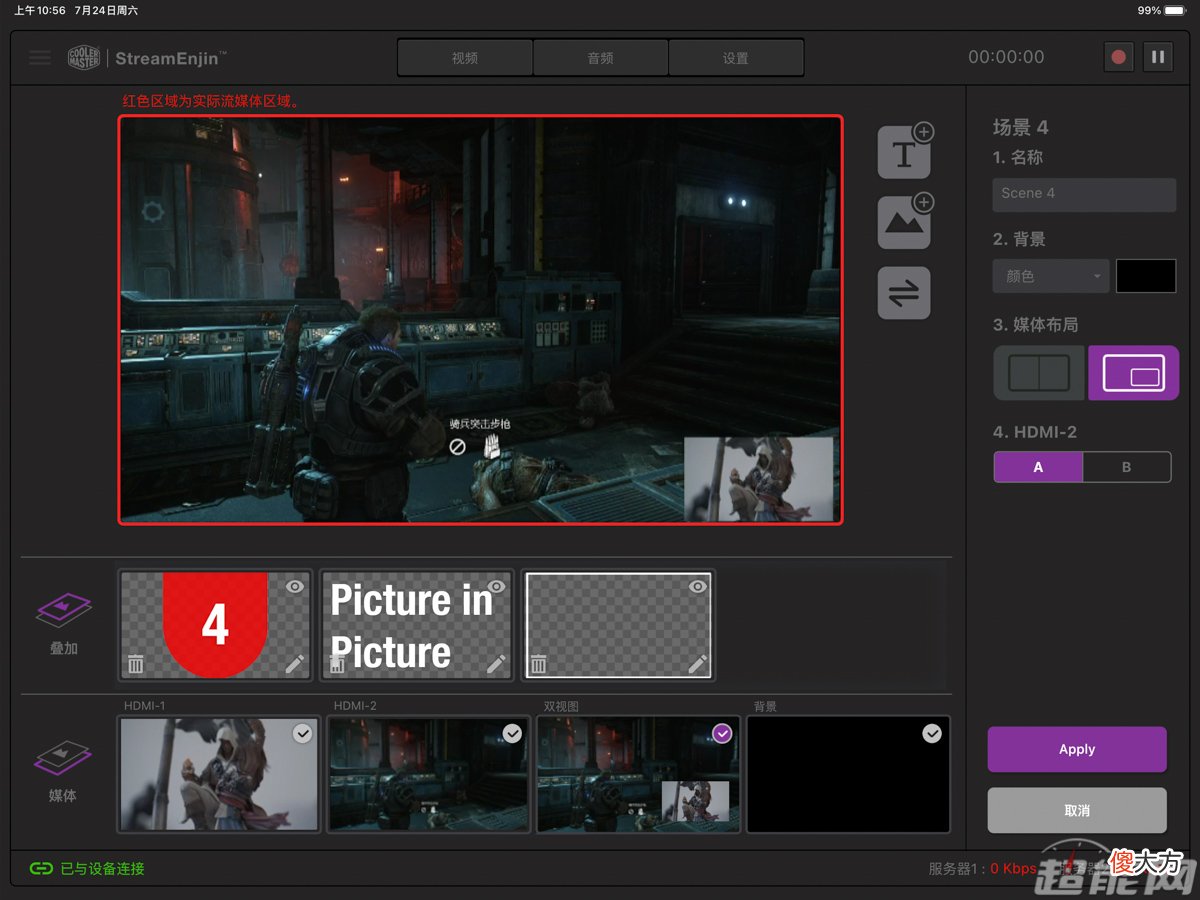The width and height of the screenshot is (1200, 900).
Task: Pause the stream with the pause button
Action: pos(1158,57)
